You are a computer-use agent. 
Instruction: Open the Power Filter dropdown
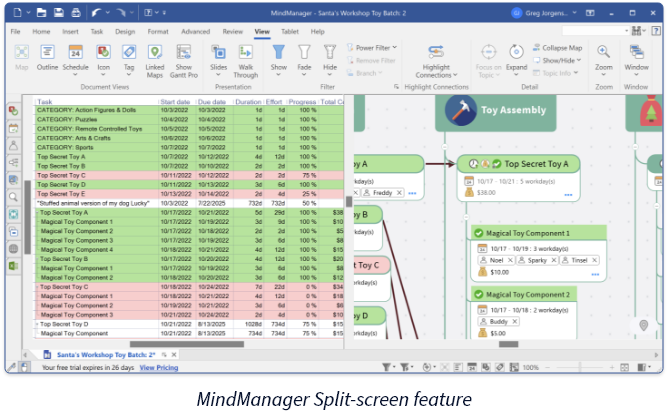point(373,48)
